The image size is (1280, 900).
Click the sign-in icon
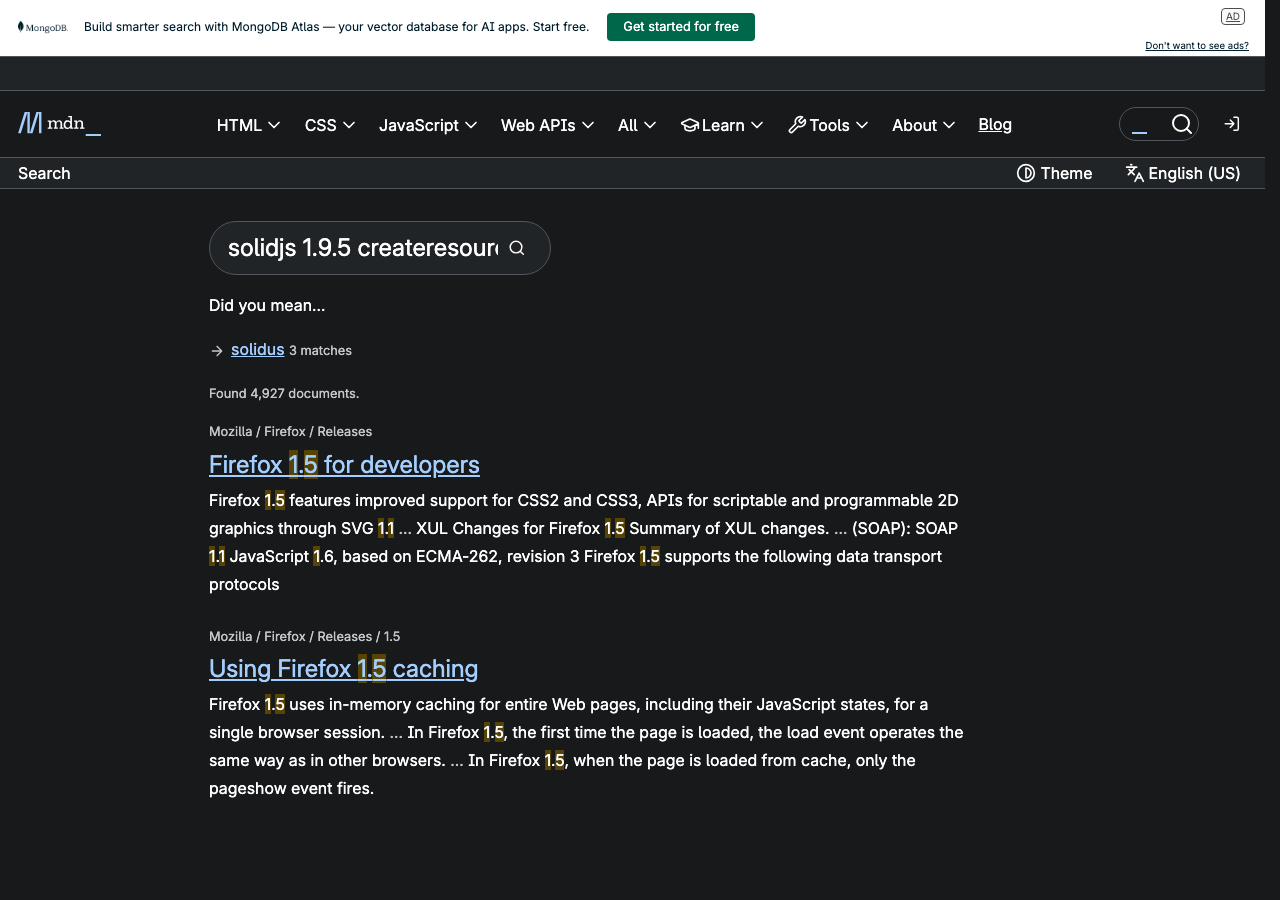pyautogui.click(x=1231, y=124)
